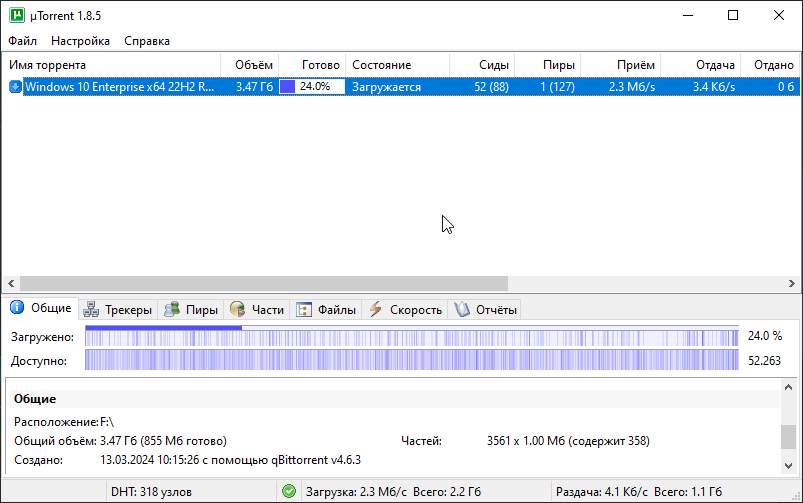Open the Настройка menu

tap(80, 41)
